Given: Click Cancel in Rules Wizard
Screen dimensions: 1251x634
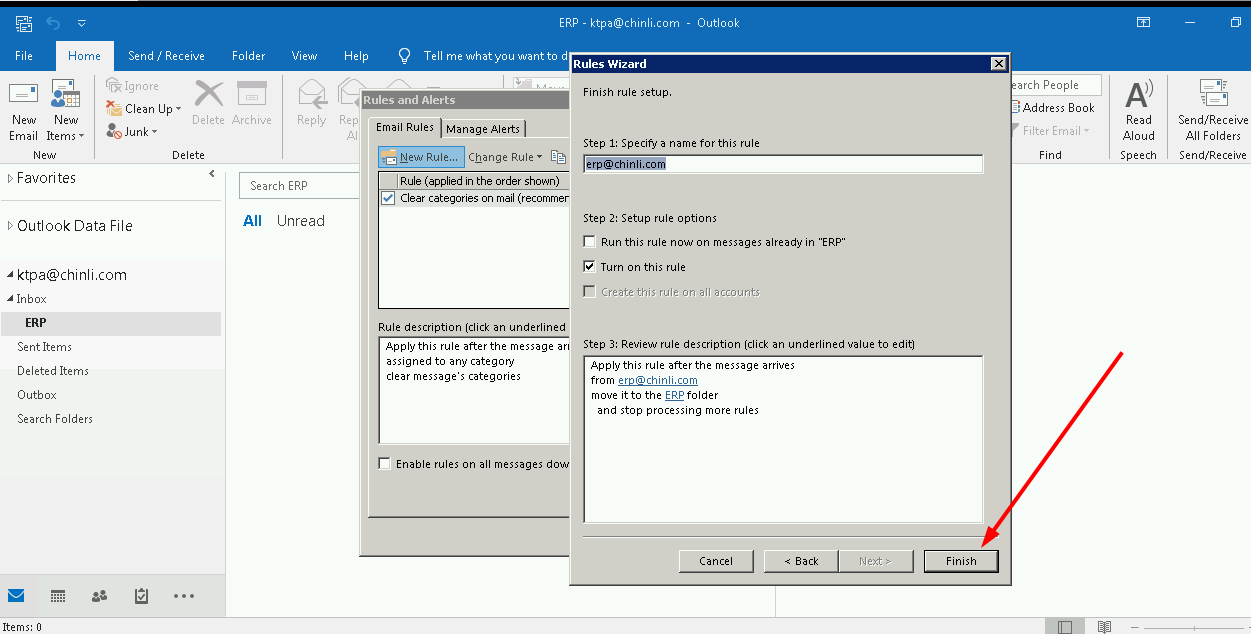Looking at the screenshot, I should click(x=716, y=561).
